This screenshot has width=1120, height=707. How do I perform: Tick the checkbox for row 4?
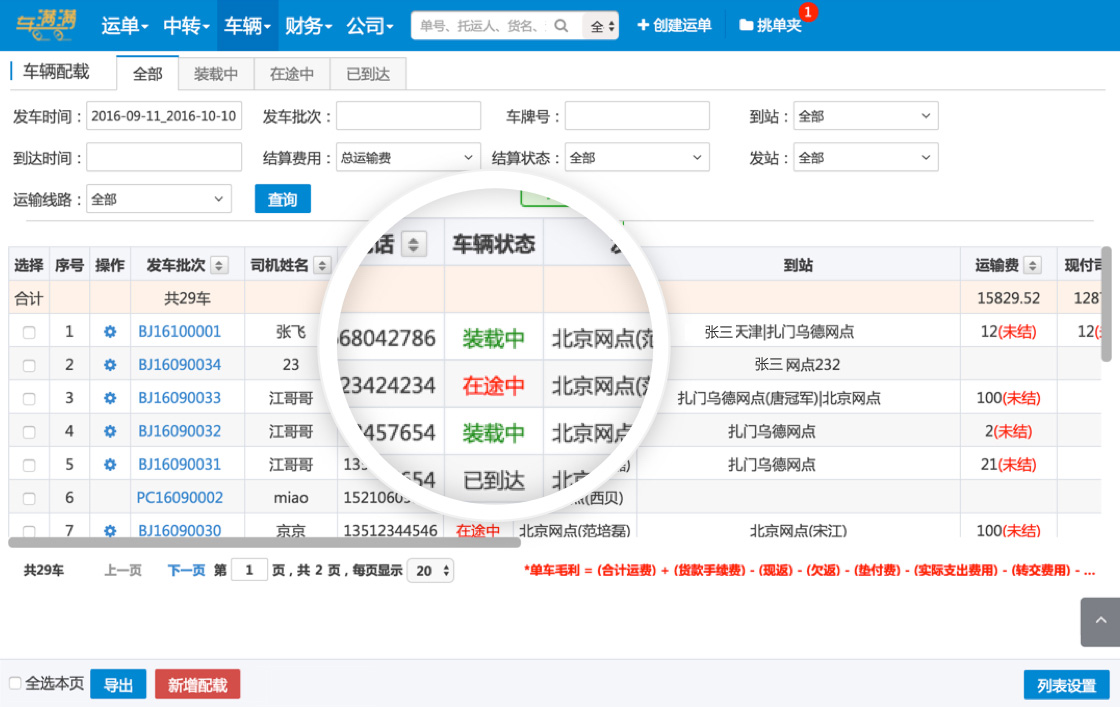pyautogui.click(x=29, y=432)
